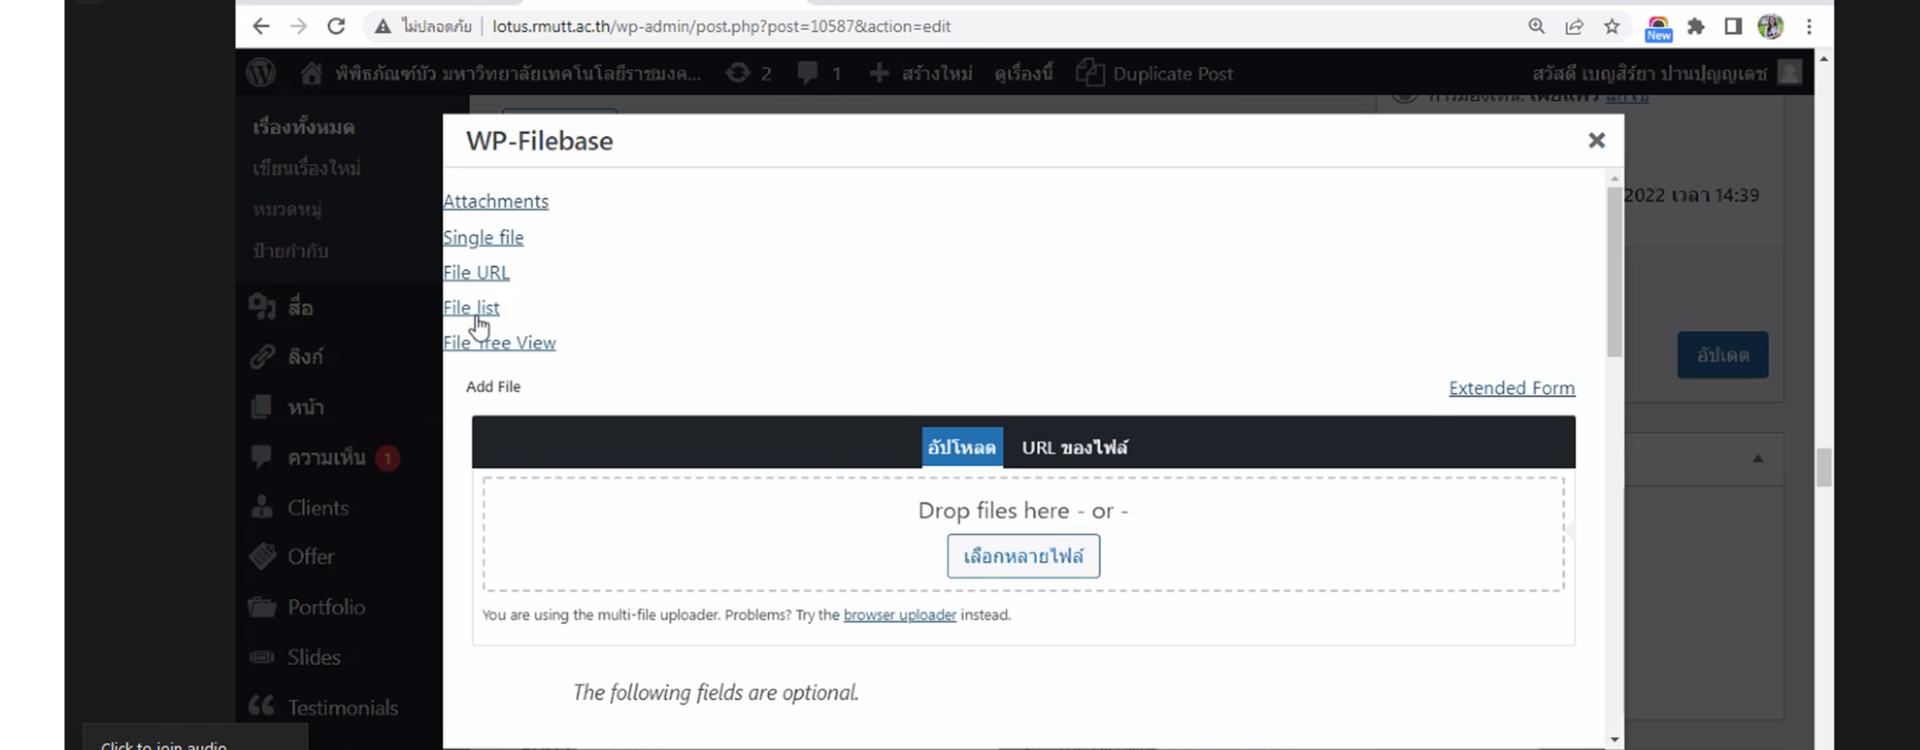Image resolution: width=1920 pixels, height=750 pixels.
Task: Go back with the browser back arrow
Action: pyautogui.click(x=261, y=26)
